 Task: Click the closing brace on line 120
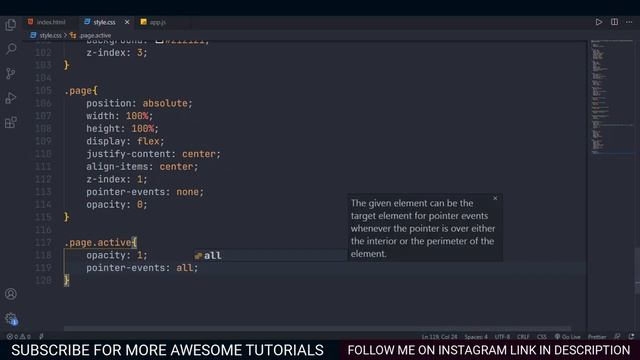pyautogui.click(x=67, y=280)
